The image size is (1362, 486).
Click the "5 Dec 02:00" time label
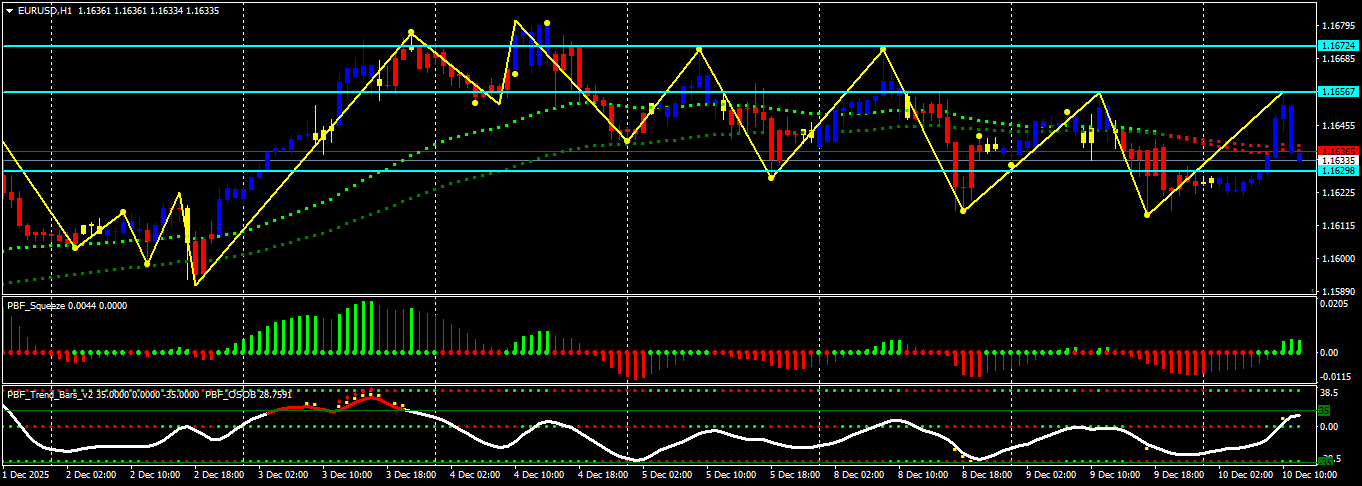click(668, 477)
